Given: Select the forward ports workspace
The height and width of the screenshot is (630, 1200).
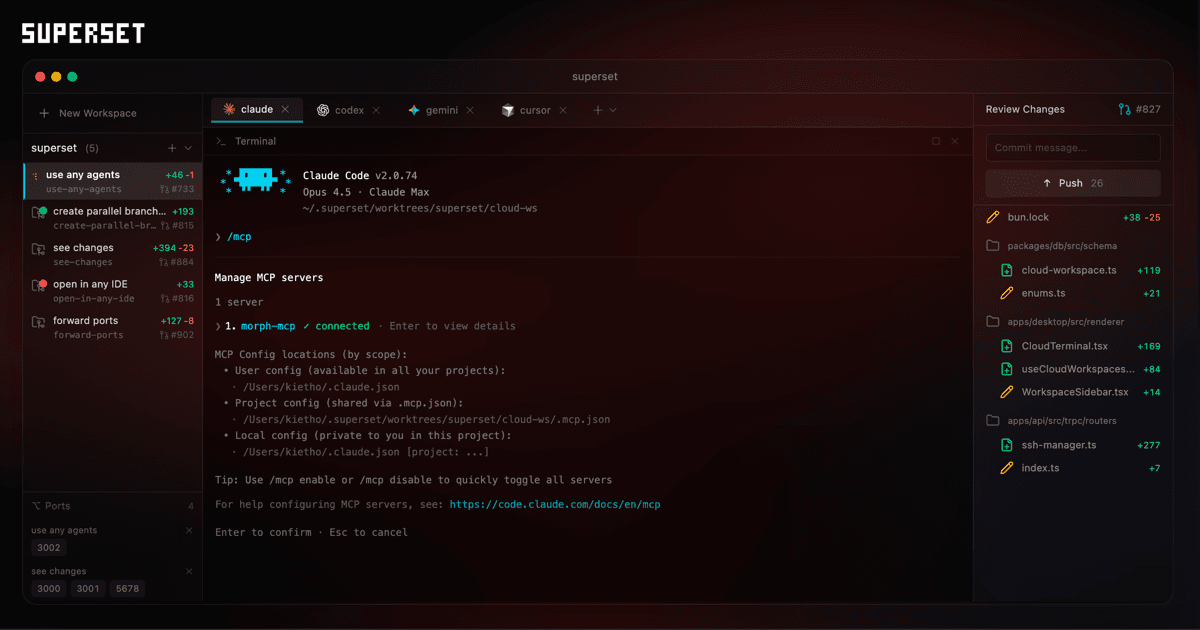Looking at the screenshot, I should point(113,327).
